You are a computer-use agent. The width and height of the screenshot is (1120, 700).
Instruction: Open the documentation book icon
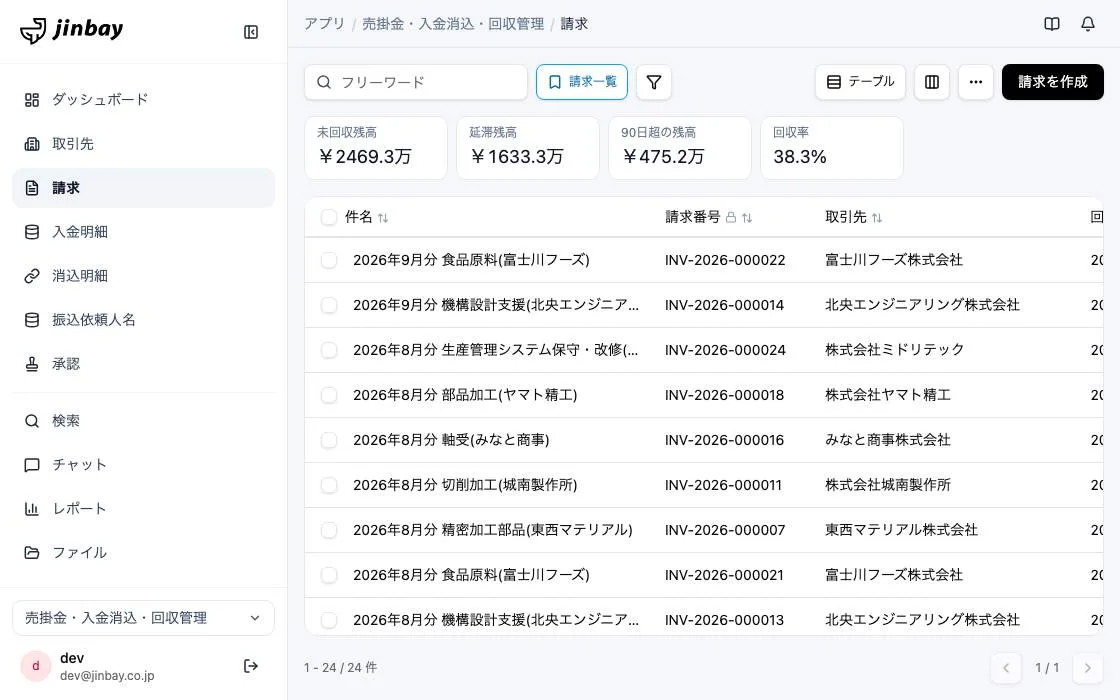coord(1051,24)
